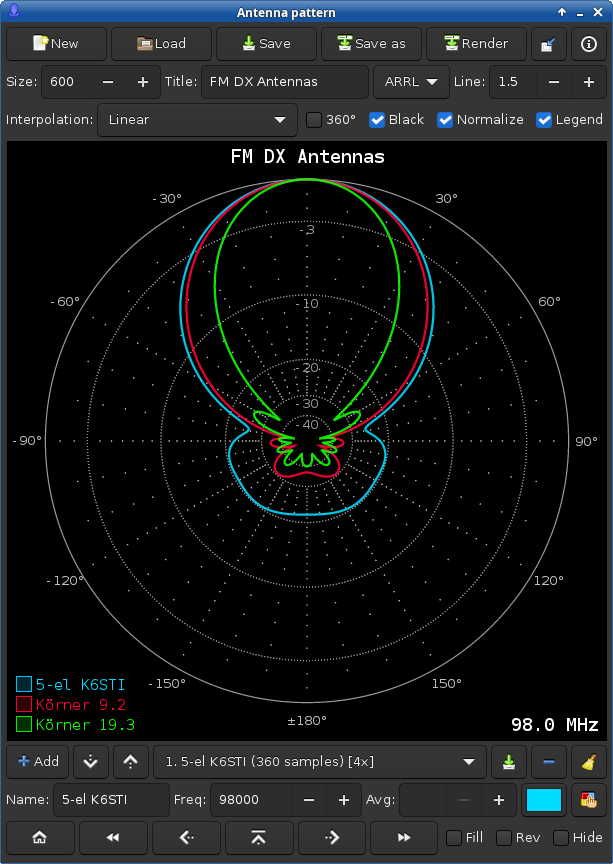
Task: Click the color picker hand icon
Action: tap(589, 800)
